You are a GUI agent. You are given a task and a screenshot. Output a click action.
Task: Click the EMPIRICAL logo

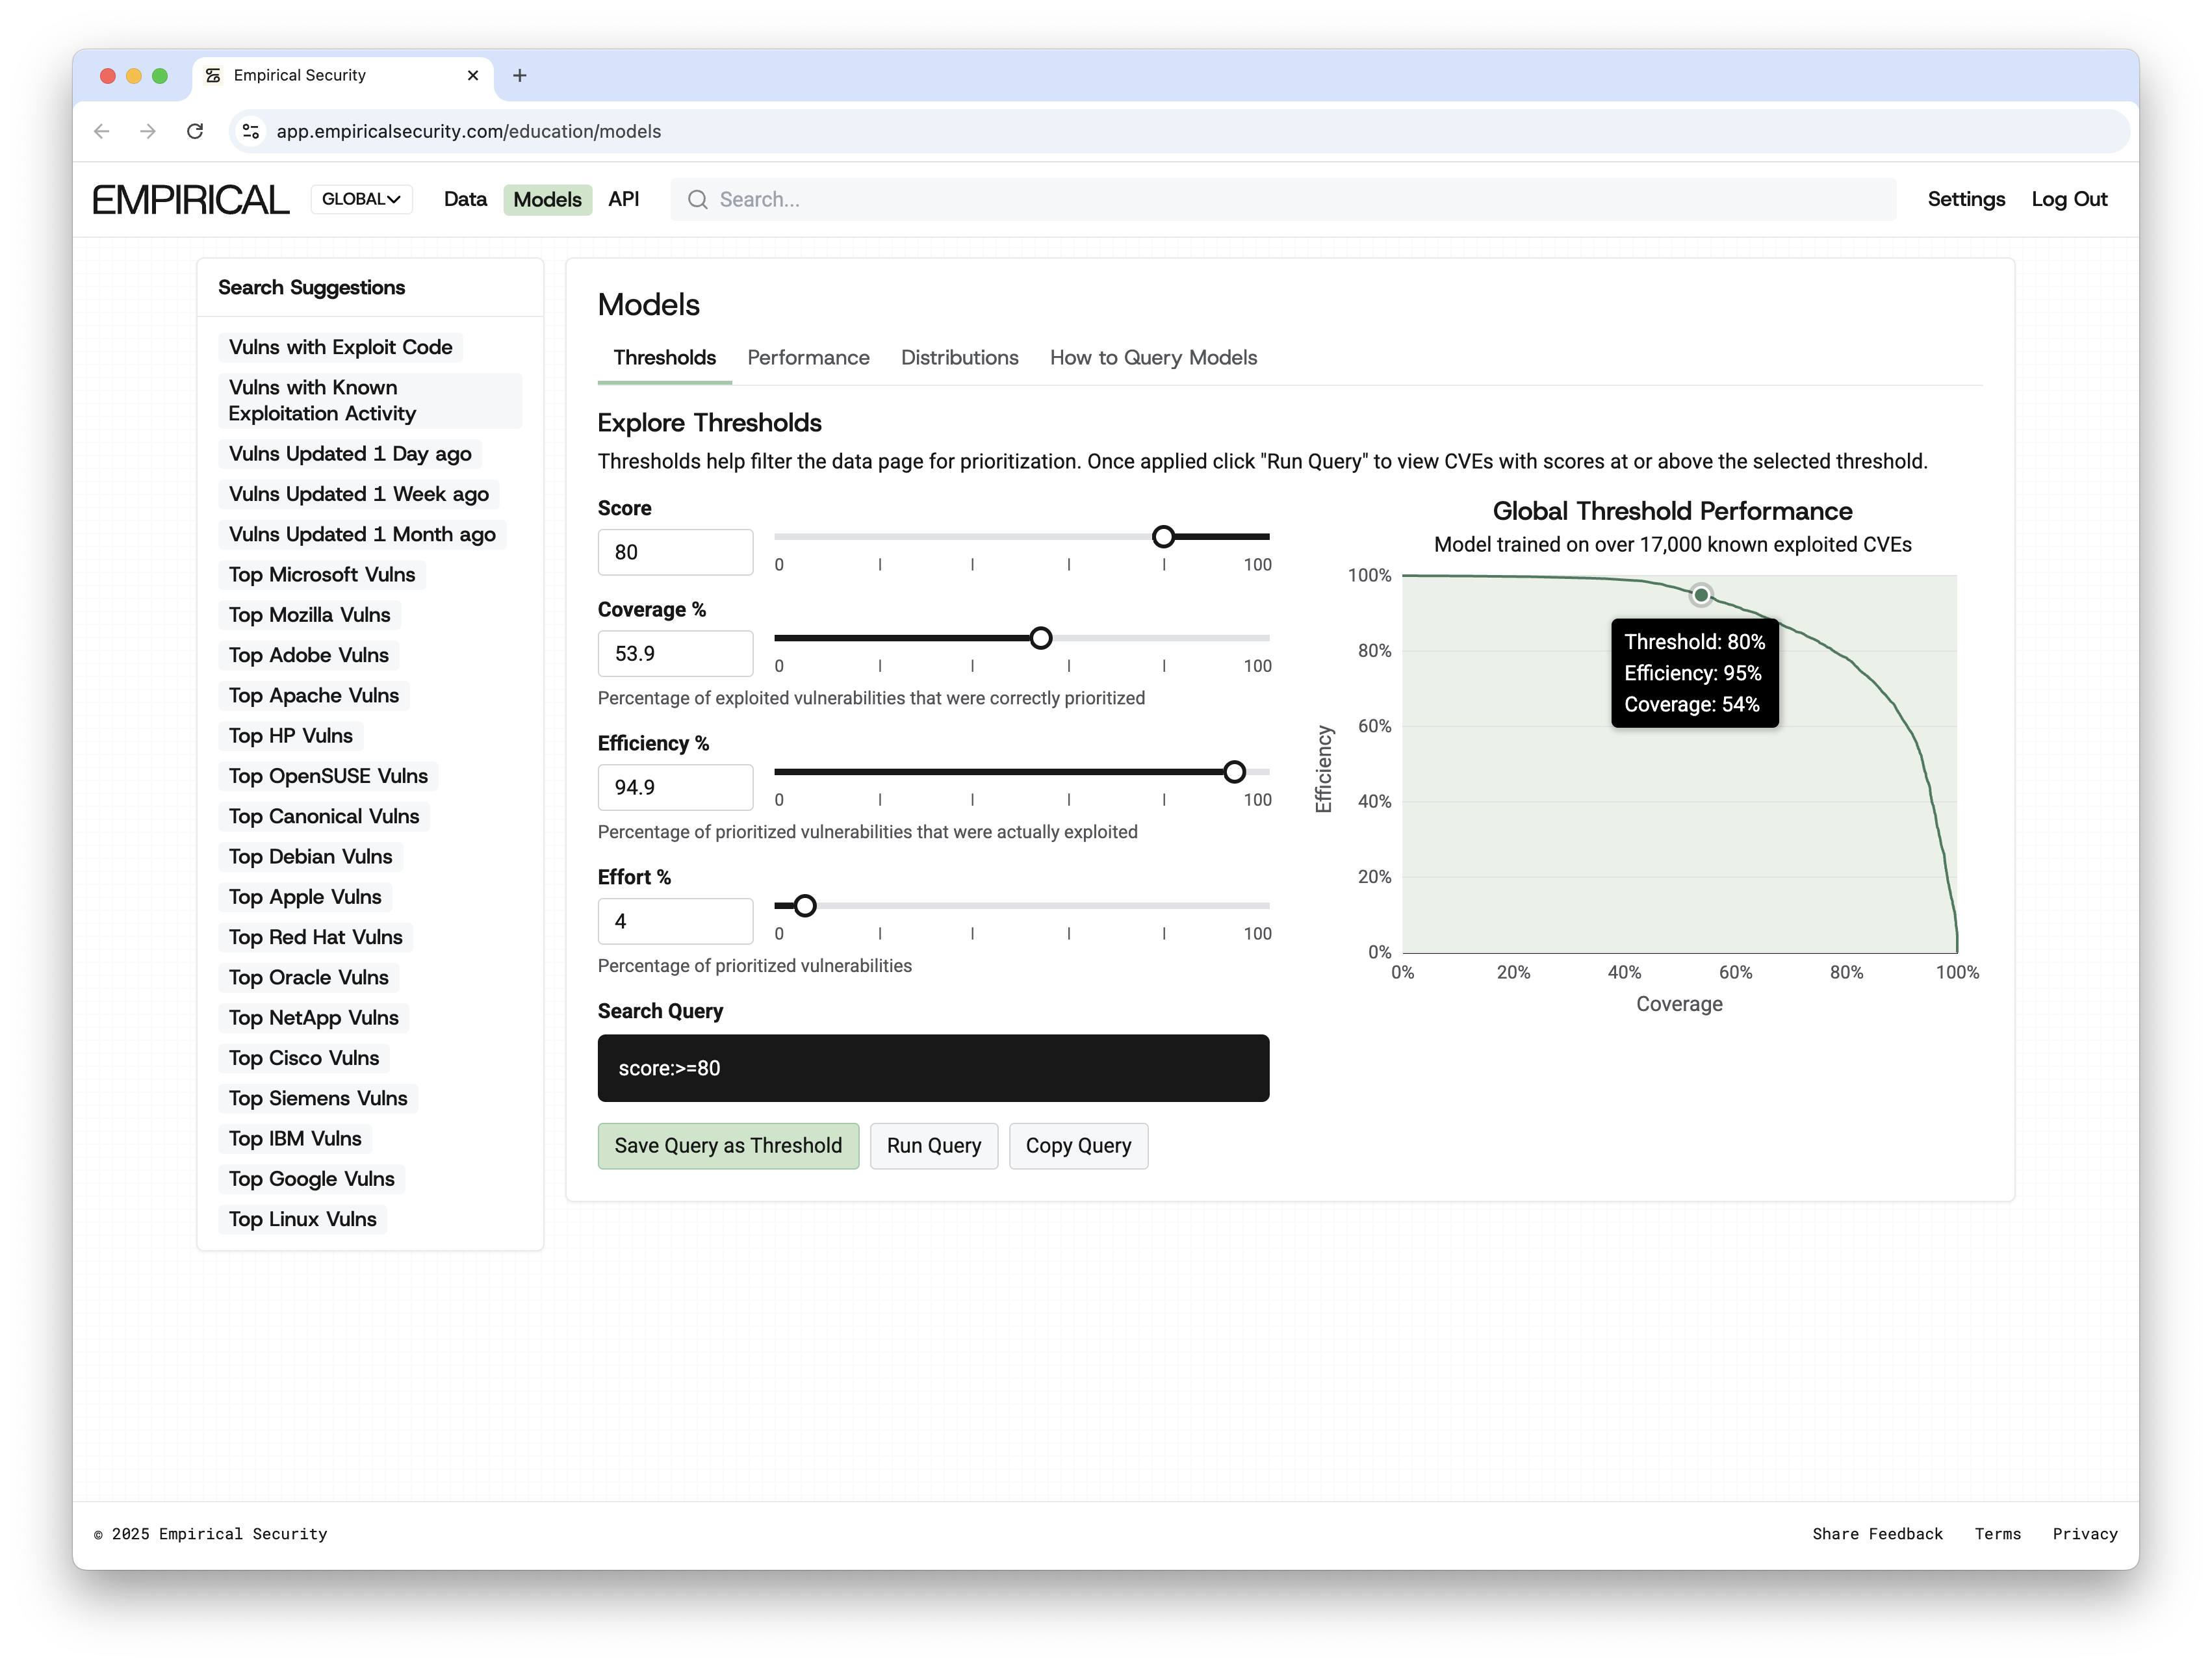pyautogui.click(x=190, y=199)
